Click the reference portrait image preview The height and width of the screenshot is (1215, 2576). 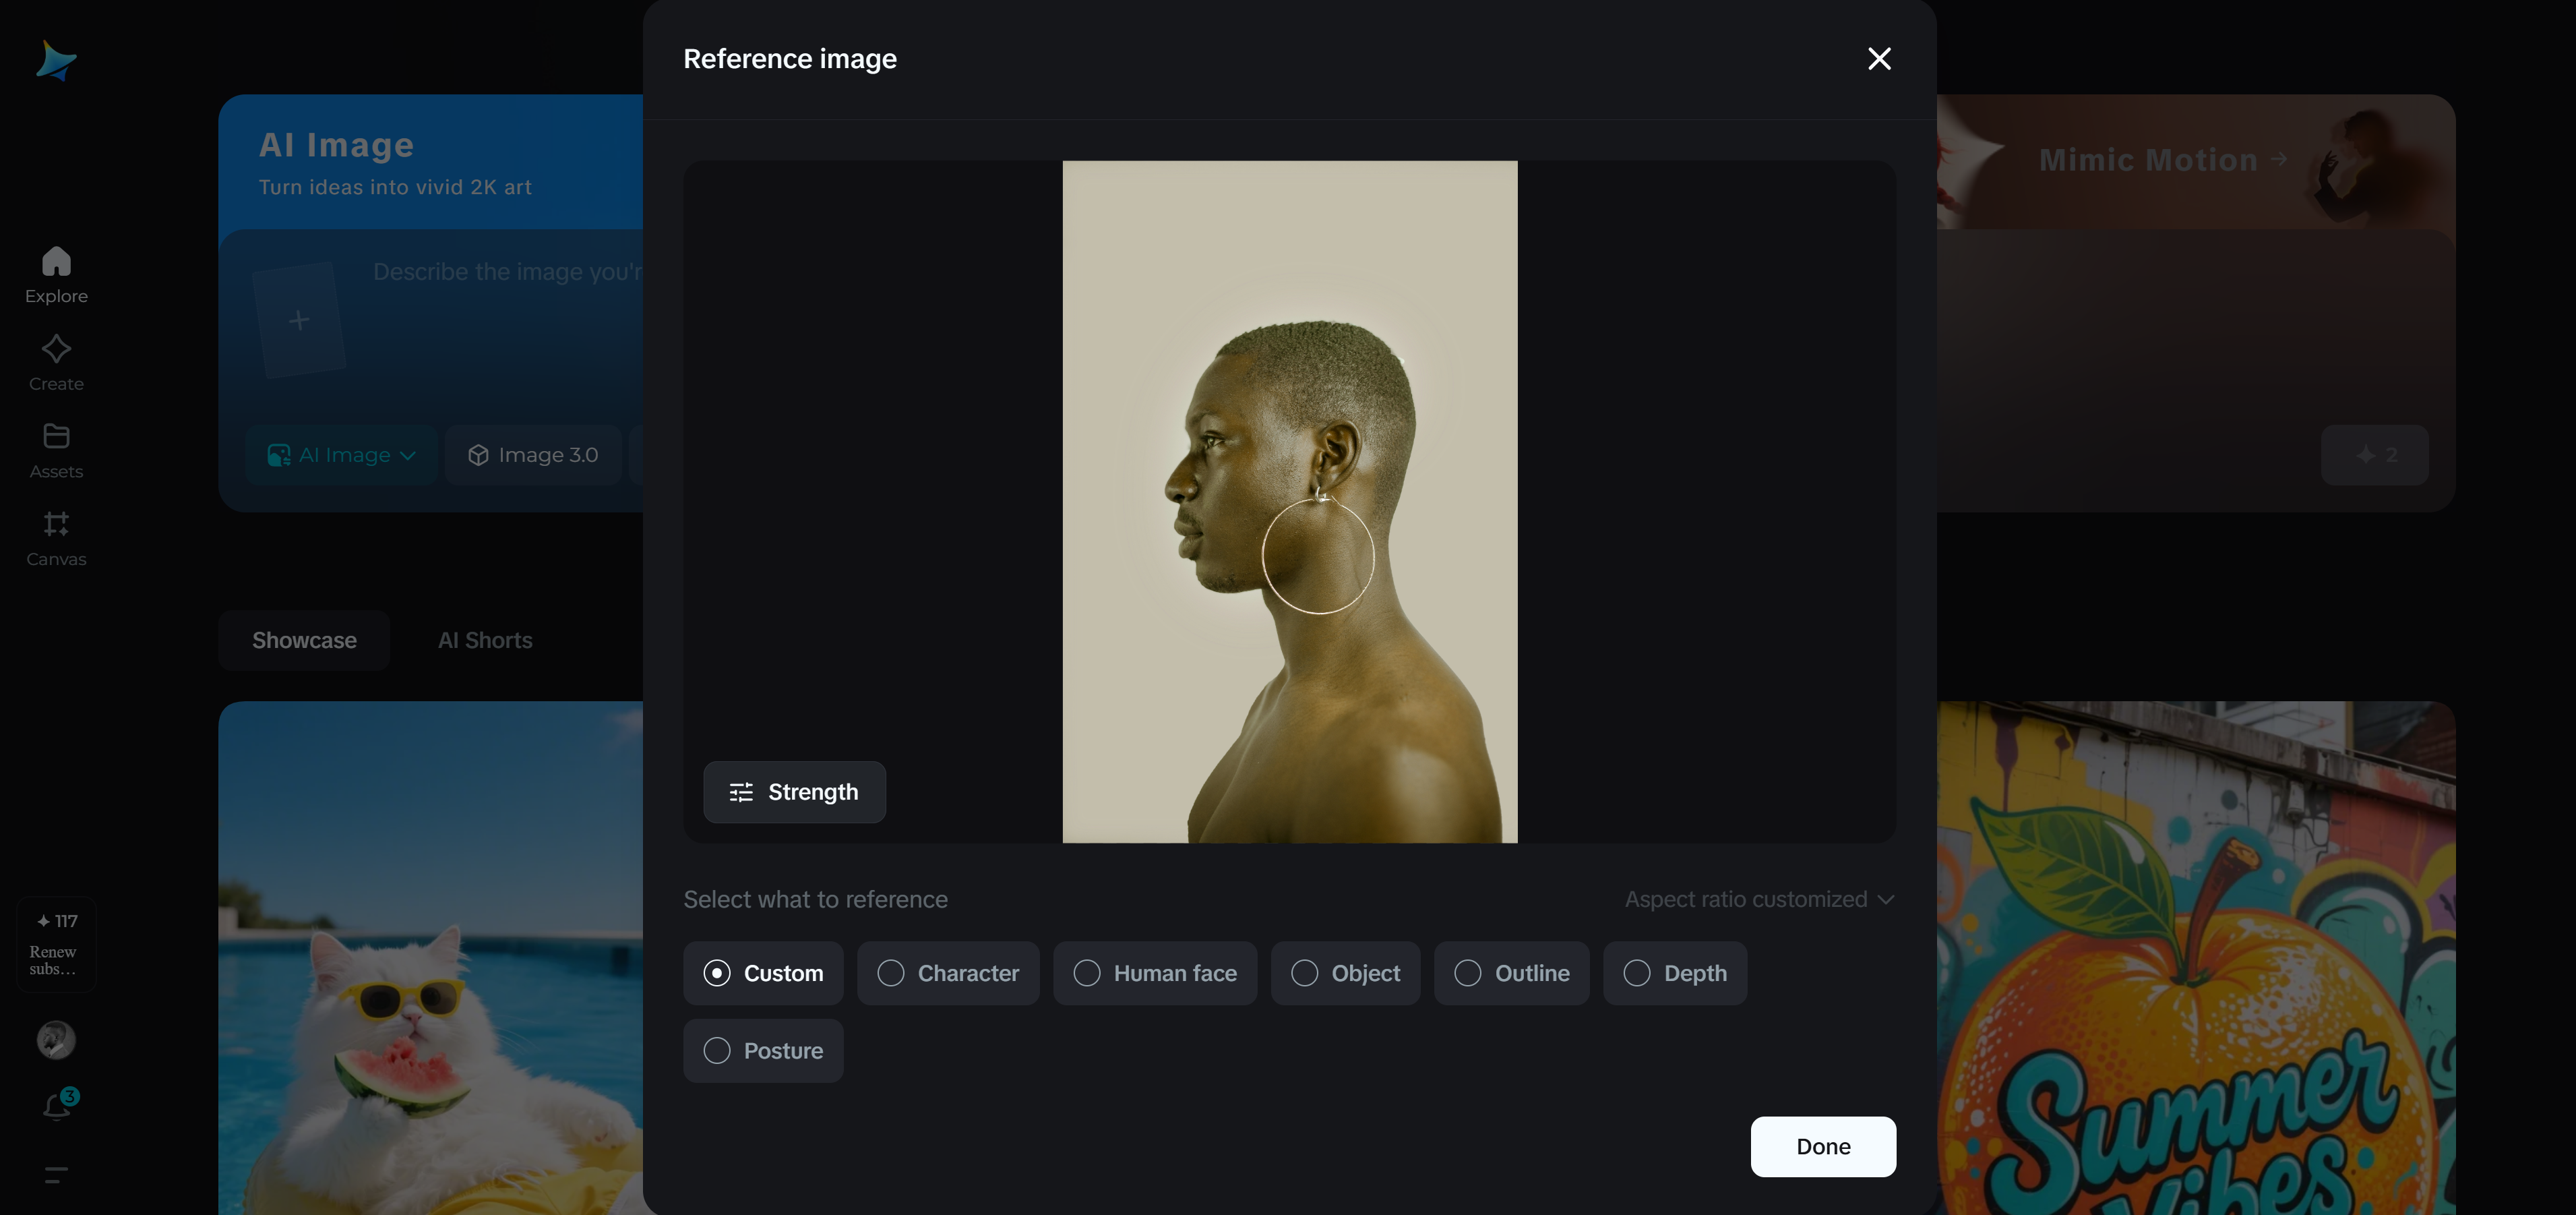[1289, 501]
